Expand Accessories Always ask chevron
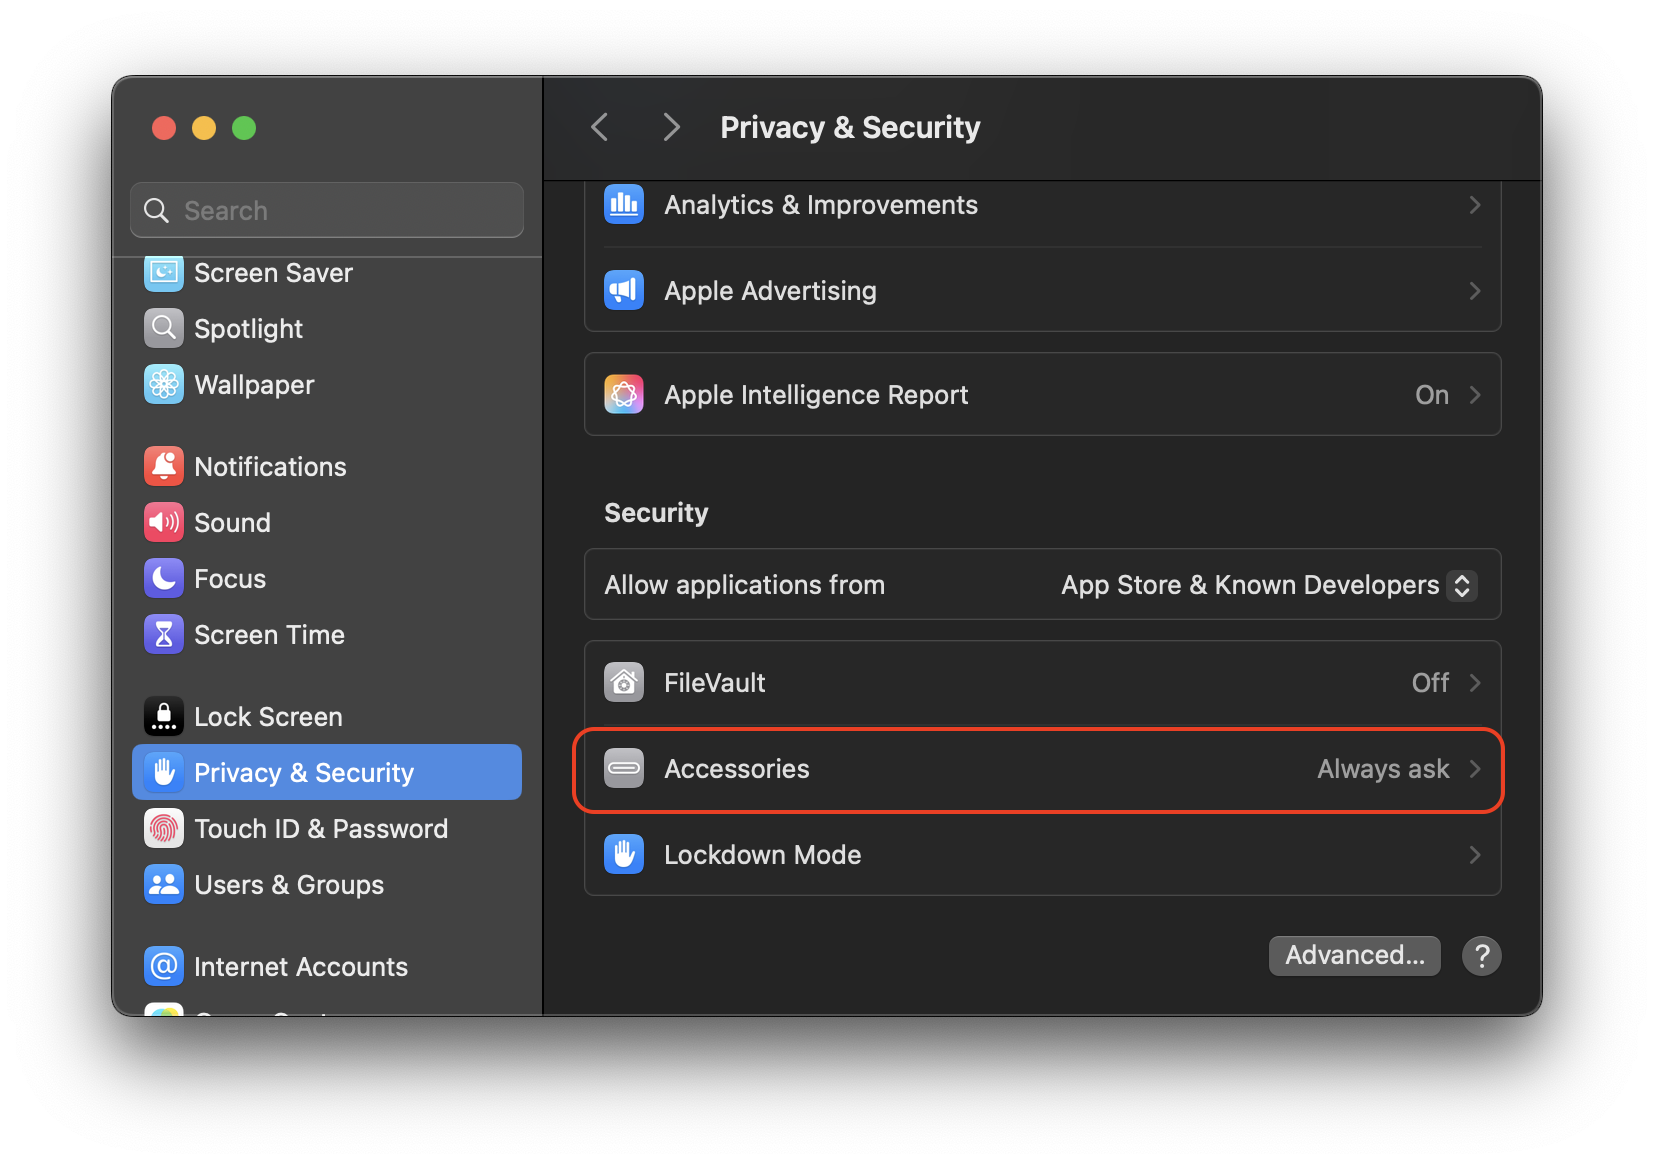Screen dimensions: 1654x1164 point(1474,769)
